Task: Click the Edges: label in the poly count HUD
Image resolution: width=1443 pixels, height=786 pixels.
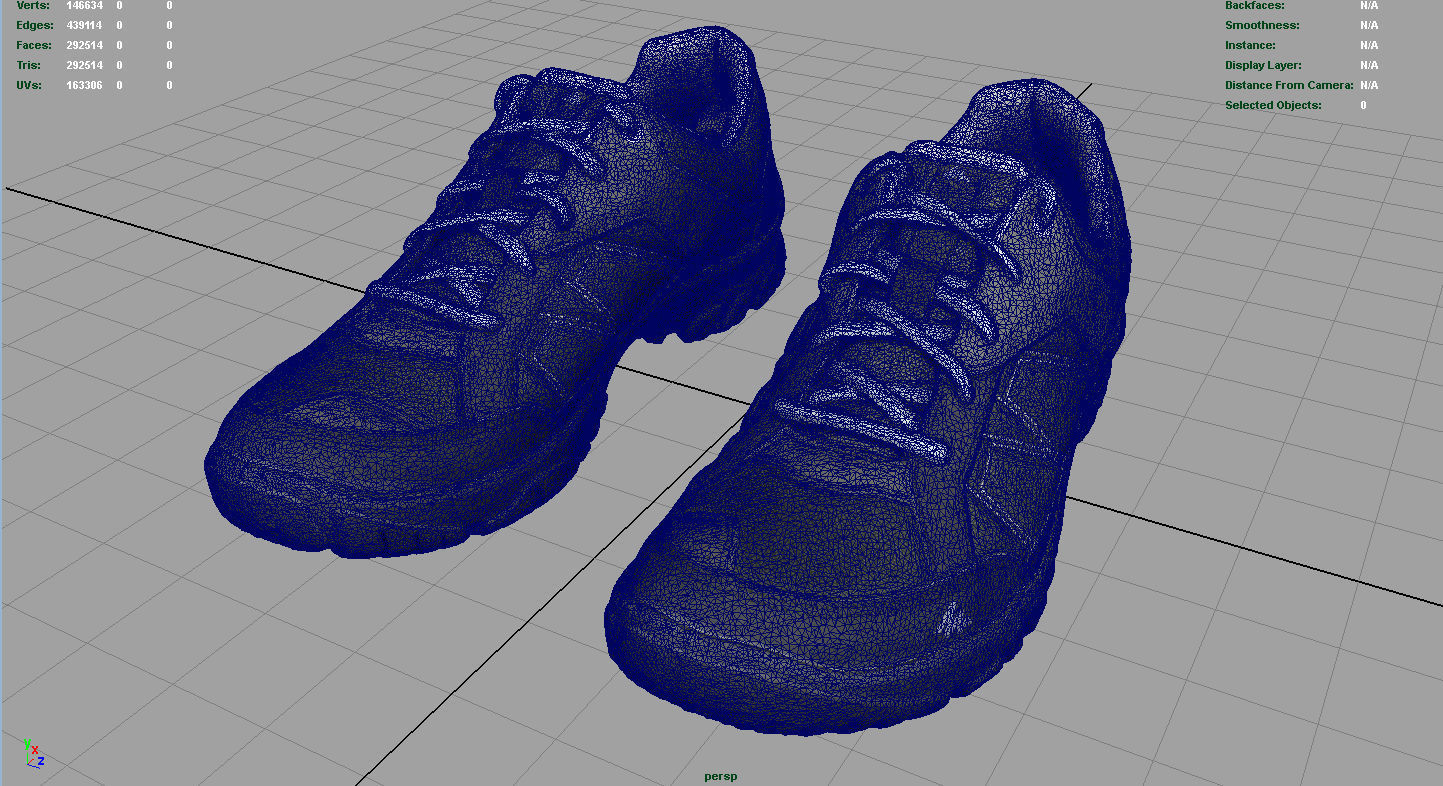Action: (x=34, y=25)
